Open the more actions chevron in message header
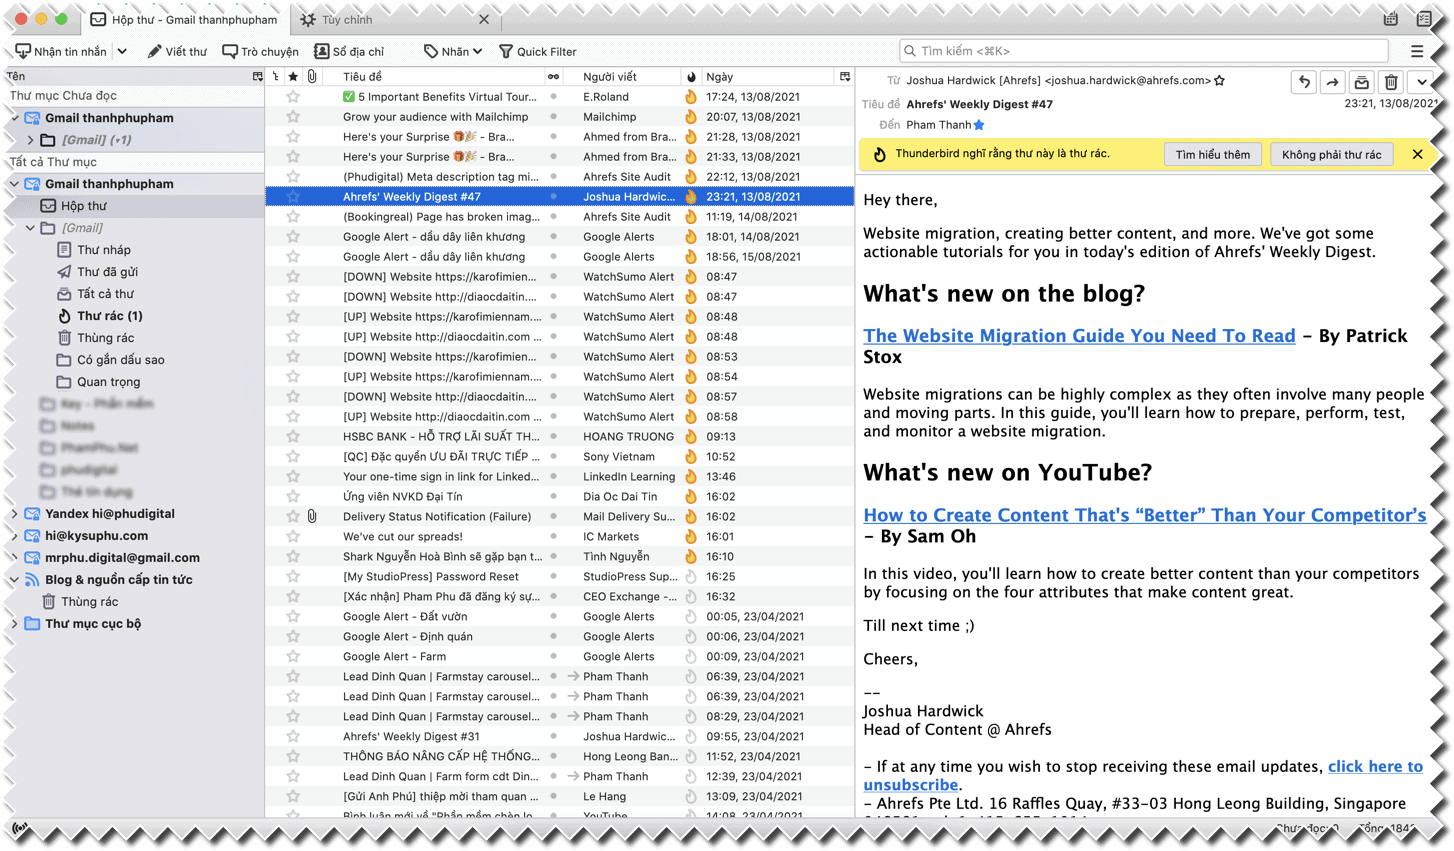 [x=1421, y=82]
